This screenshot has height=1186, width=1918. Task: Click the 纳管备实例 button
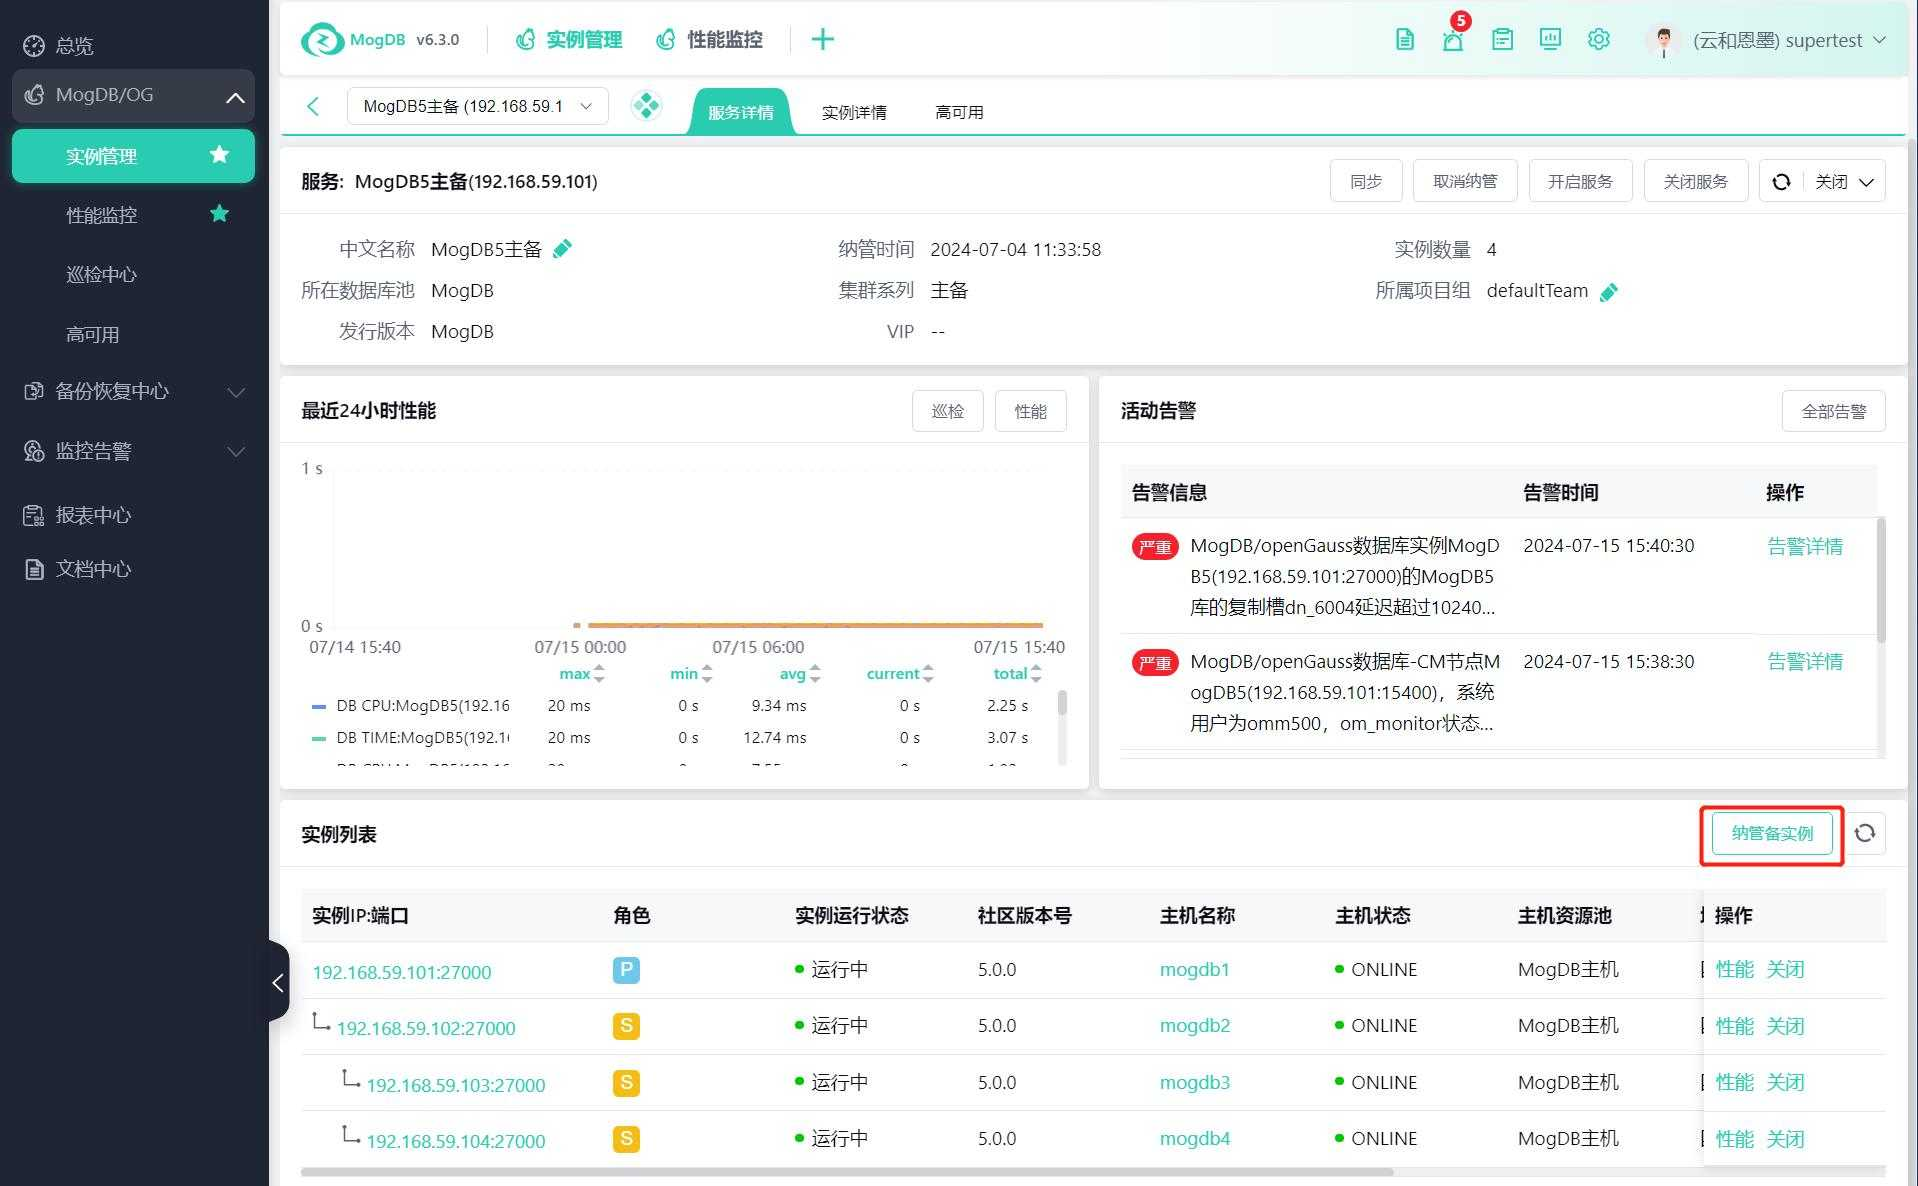[x=1772, y=833]
